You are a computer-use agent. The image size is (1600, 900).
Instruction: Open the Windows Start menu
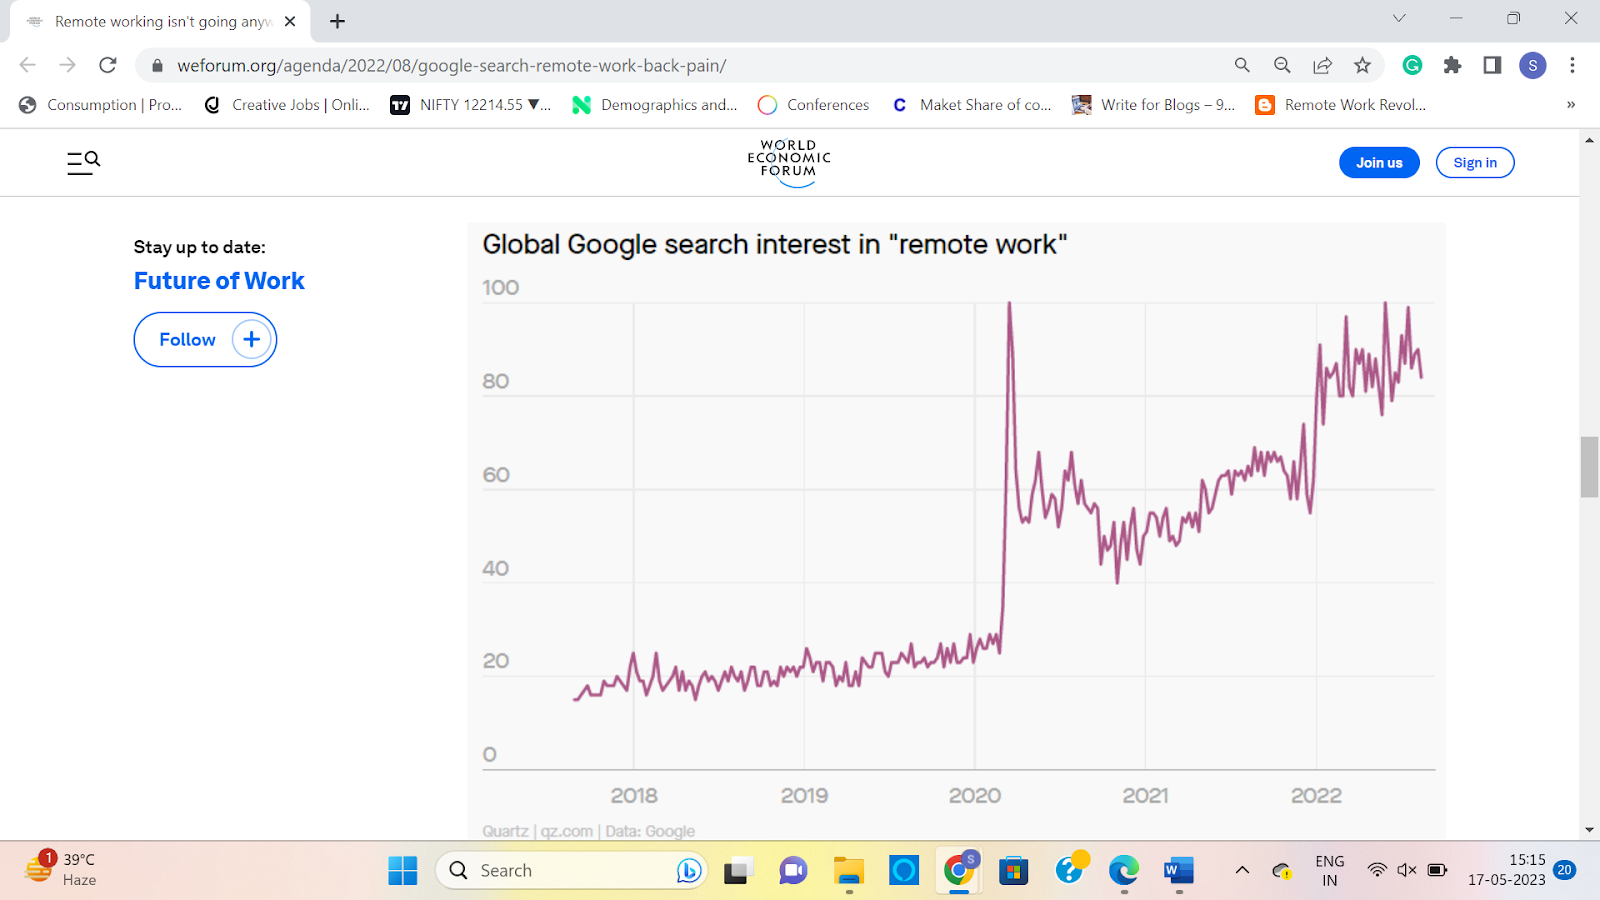[402, 870]
